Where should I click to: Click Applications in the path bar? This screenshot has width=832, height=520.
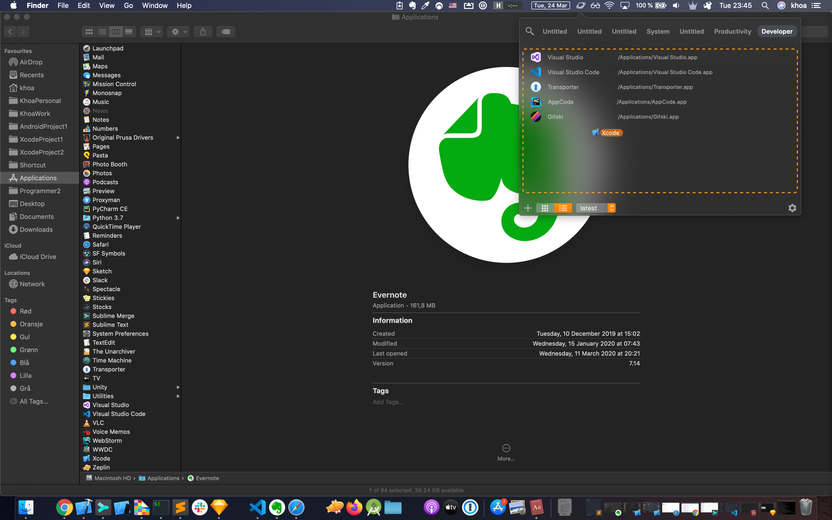point(159,478)
